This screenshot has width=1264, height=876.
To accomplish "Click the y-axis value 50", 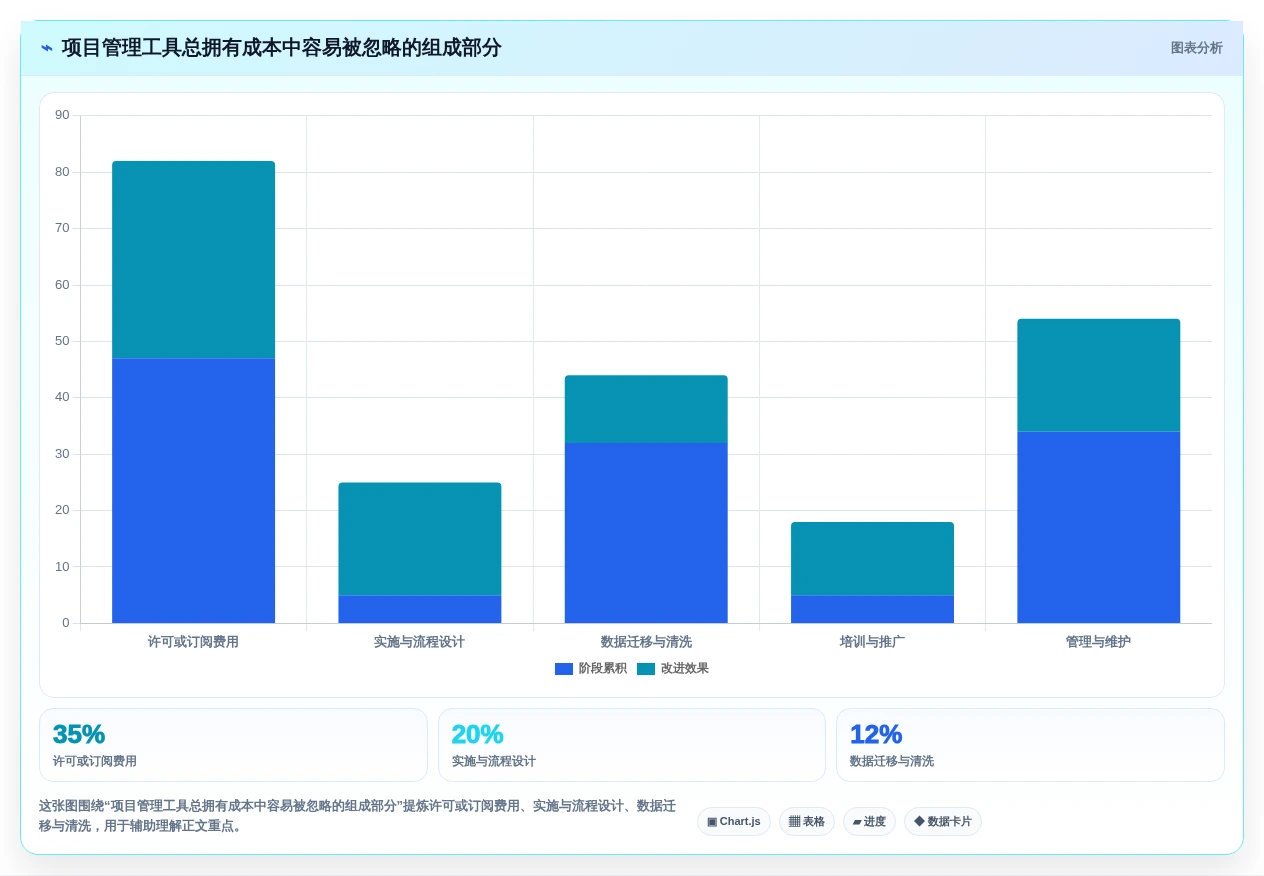I will 62,341.
